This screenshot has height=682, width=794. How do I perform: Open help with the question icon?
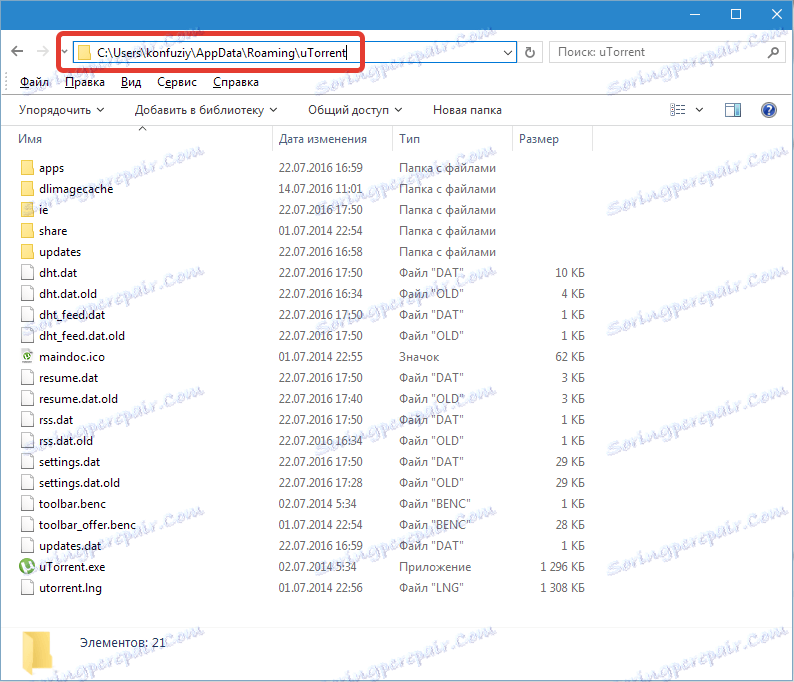(768, 110)
